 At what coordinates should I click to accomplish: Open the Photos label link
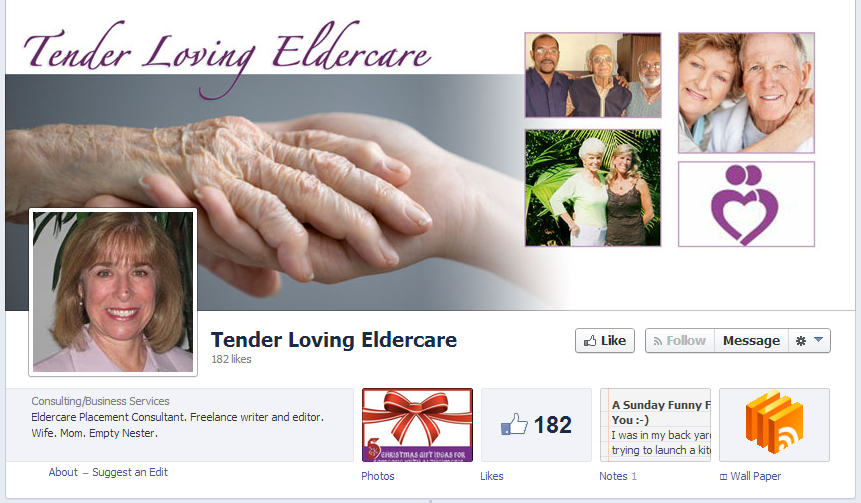378,476
